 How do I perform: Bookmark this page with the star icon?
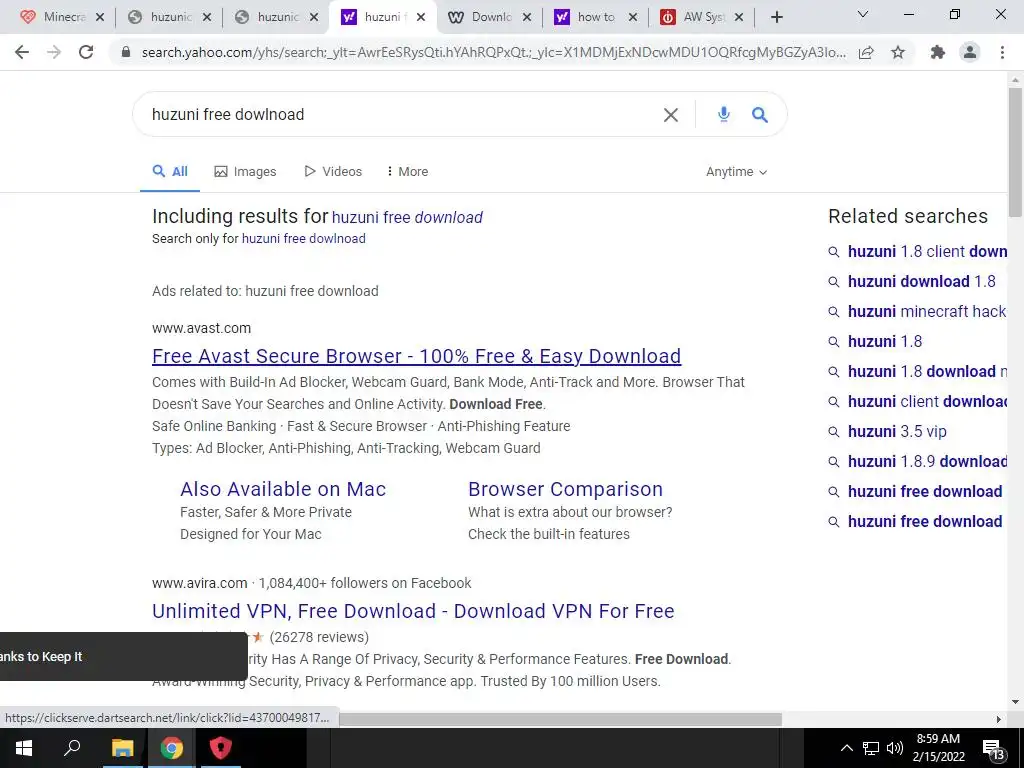pyautogui.click(x=898, y=52)
